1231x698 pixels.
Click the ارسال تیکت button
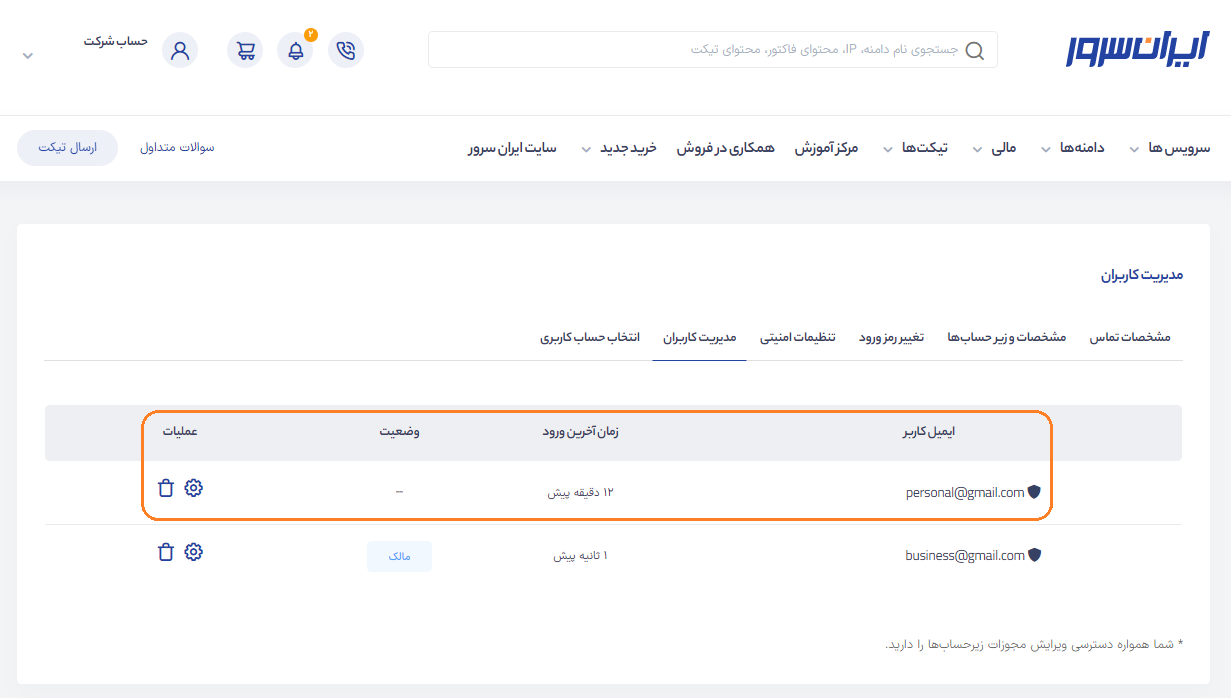point(67,148)
